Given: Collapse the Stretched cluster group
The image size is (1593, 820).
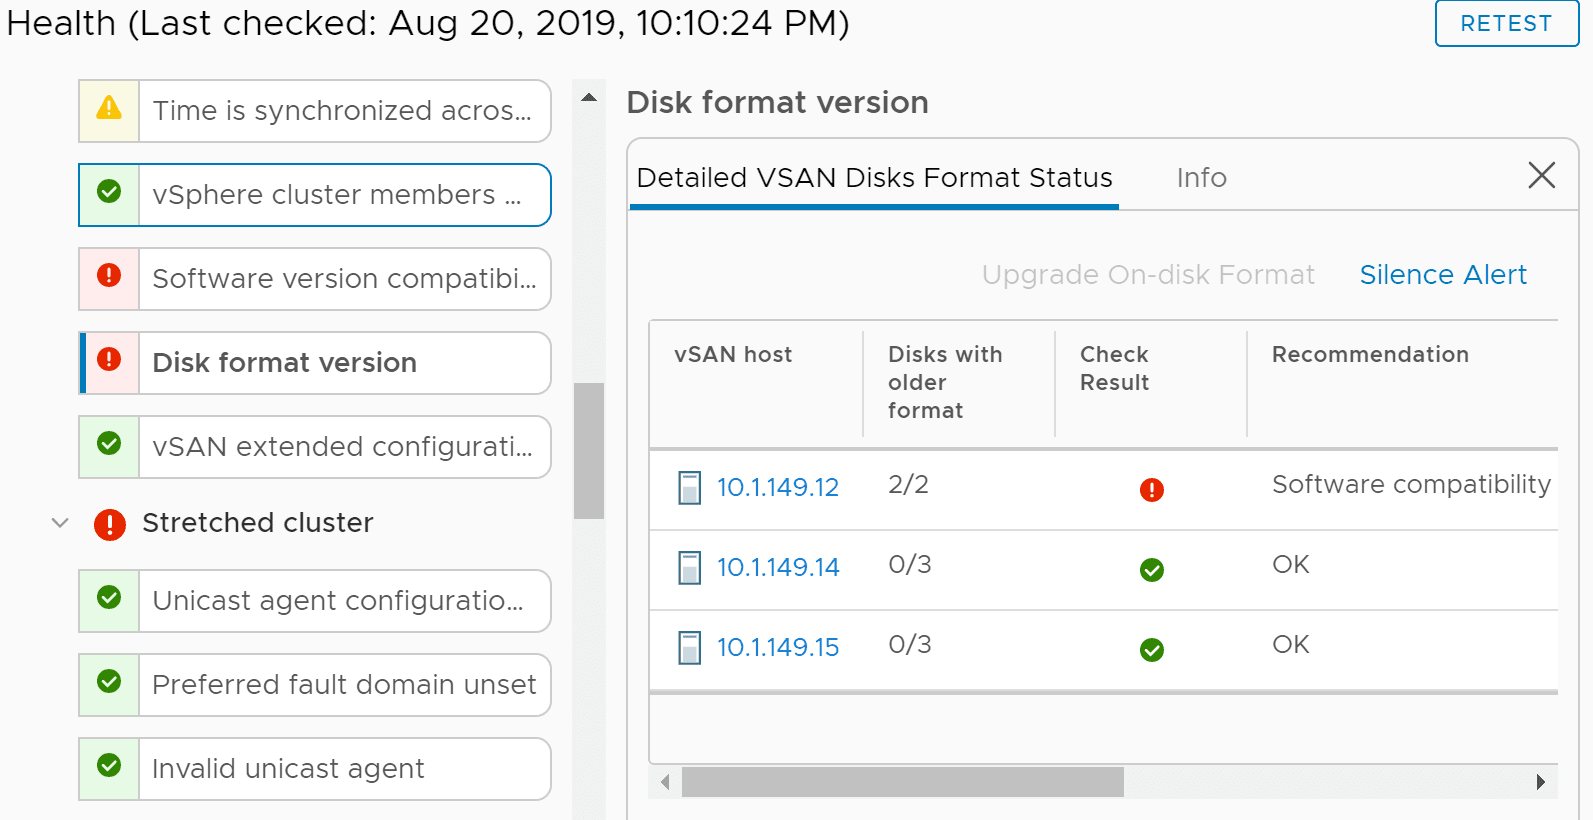Looking at the screenshot, I should [60, 523].
